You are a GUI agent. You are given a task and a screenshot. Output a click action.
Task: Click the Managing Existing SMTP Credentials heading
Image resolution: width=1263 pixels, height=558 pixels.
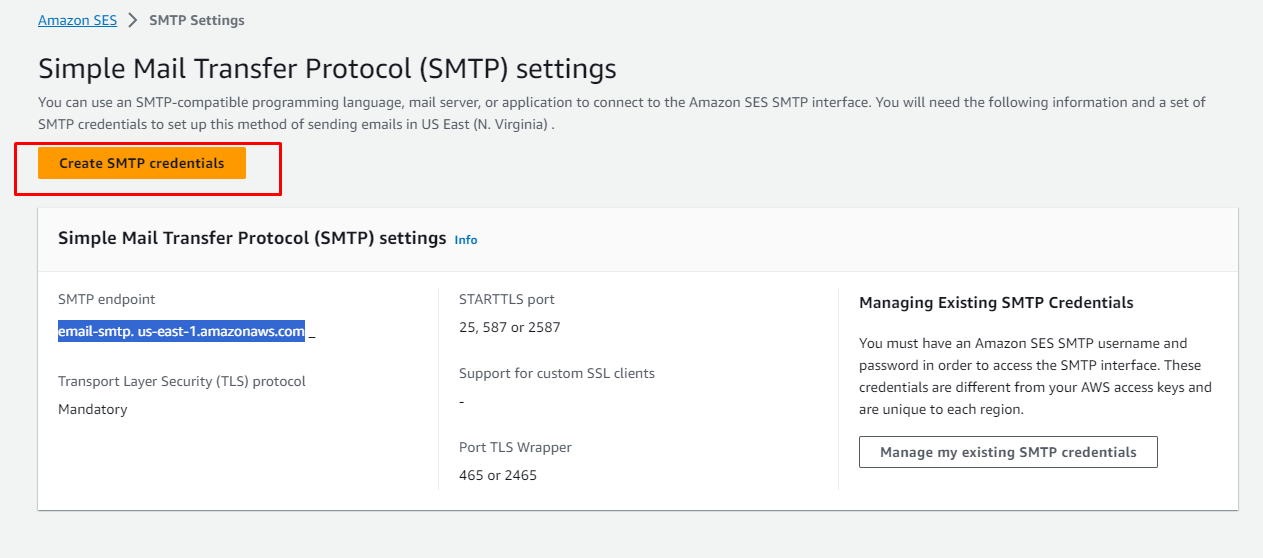coord(995,302)
